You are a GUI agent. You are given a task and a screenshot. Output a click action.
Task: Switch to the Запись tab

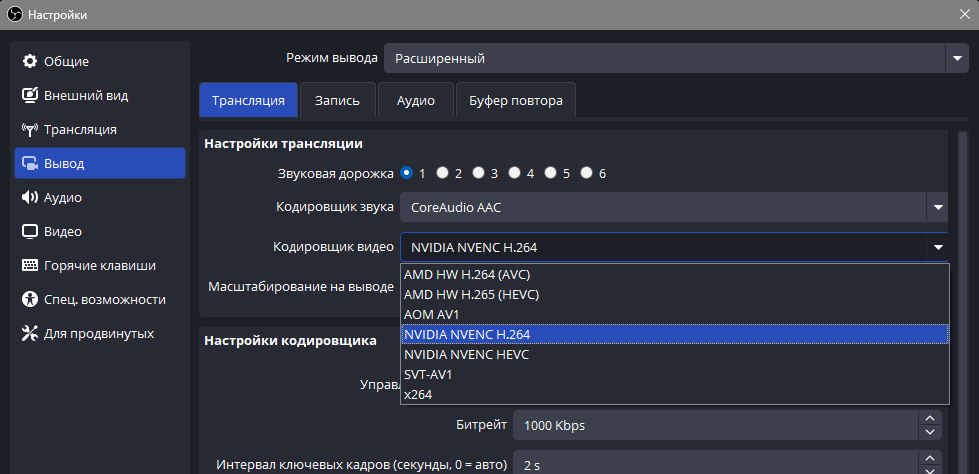point(337,100)
